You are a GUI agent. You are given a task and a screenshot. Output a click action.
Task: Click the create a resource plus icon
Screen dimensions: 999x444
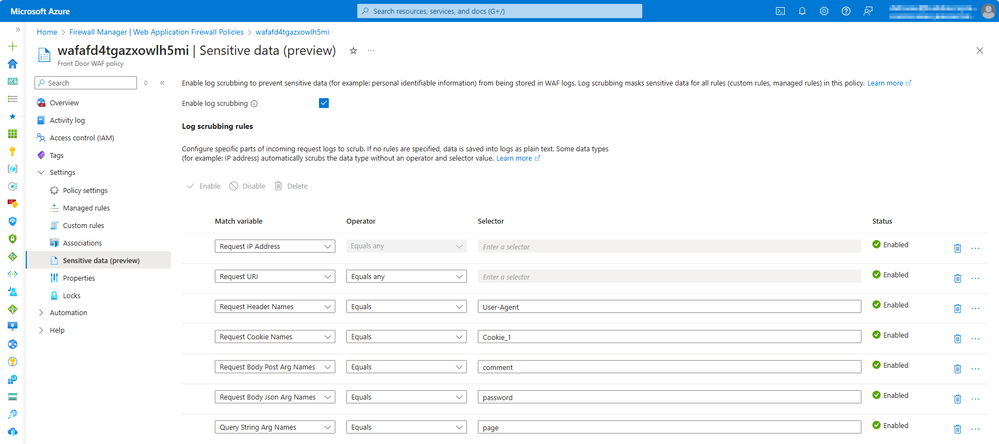click(x=12, y=47)
